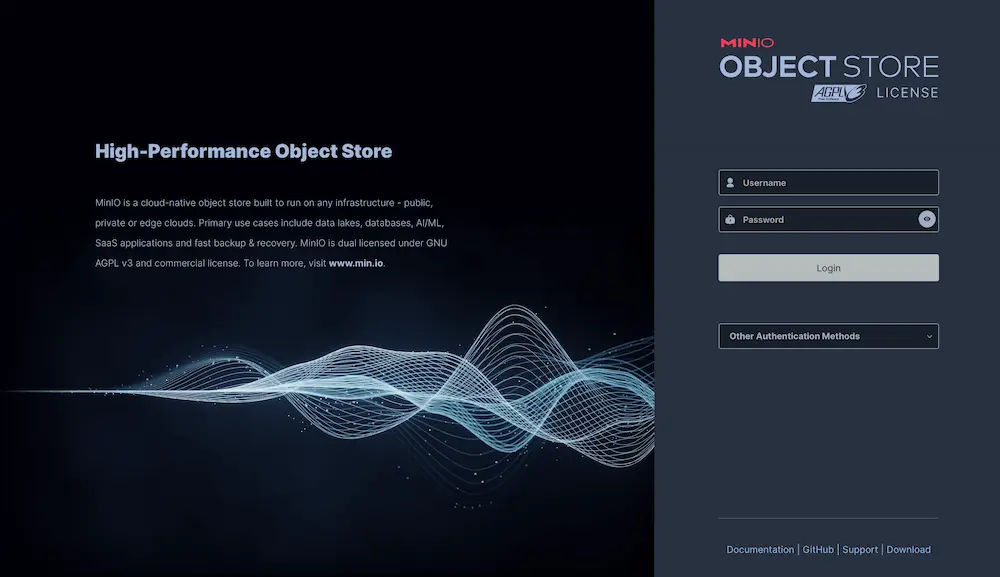Viewport: 1000px width, 577px height.
Task: Open the Support link in footer
Action: click(860, 550)
